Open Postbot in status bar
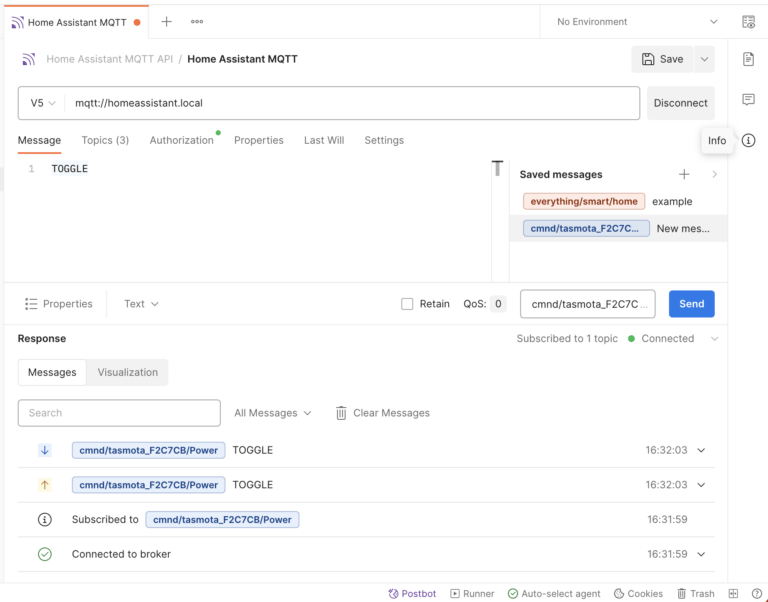This screenshot has height=602, width=768. [412, 594]
